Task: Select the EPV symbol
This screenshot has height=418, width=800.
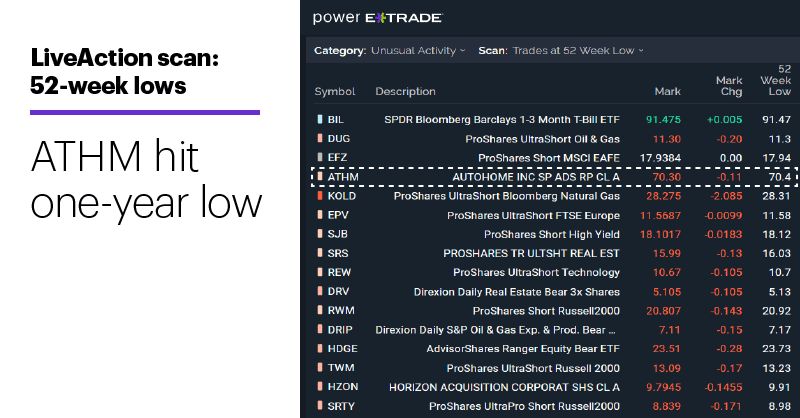Action: [338, 215]
